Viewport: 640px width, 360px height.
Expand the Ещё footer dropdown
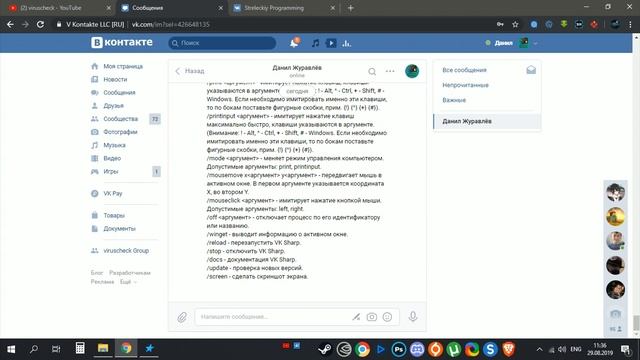coord(128,282)
